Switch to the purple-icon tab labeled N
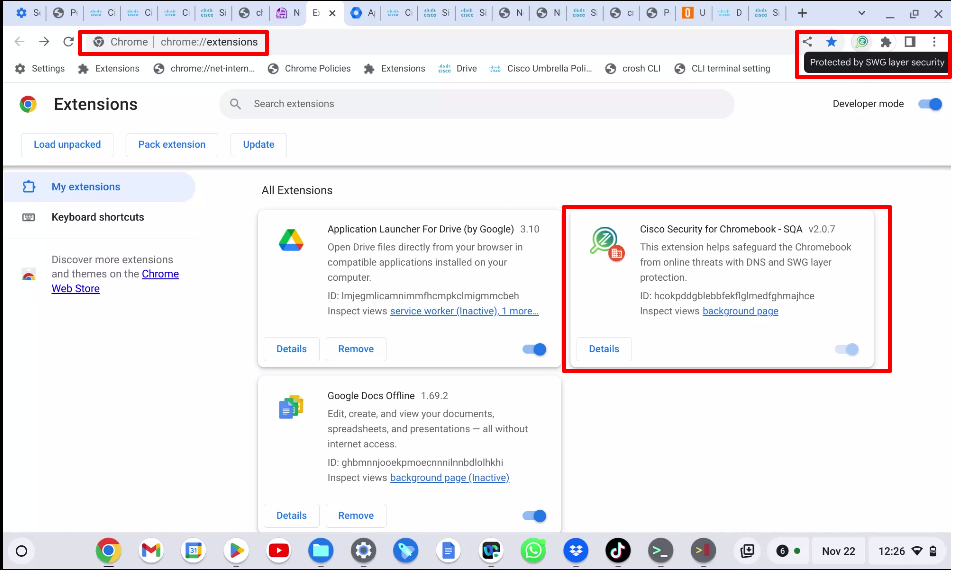 pyautogui.click(x=288, y=13)
